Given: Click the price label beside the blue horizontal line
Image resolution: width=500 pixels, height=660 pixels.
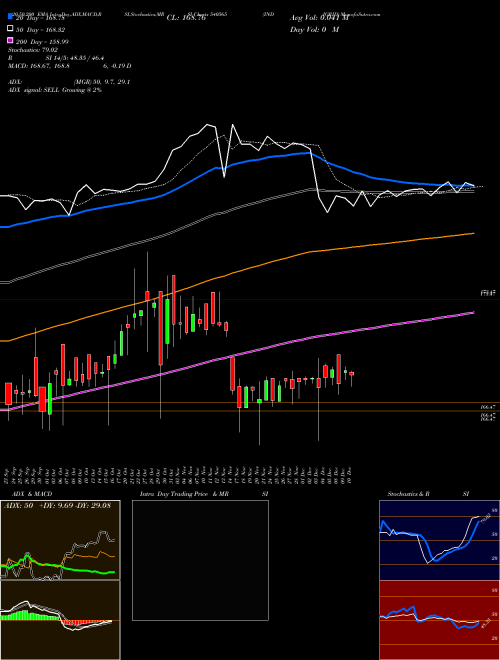Looking at the screenshot, I should [x=489, y=293].
